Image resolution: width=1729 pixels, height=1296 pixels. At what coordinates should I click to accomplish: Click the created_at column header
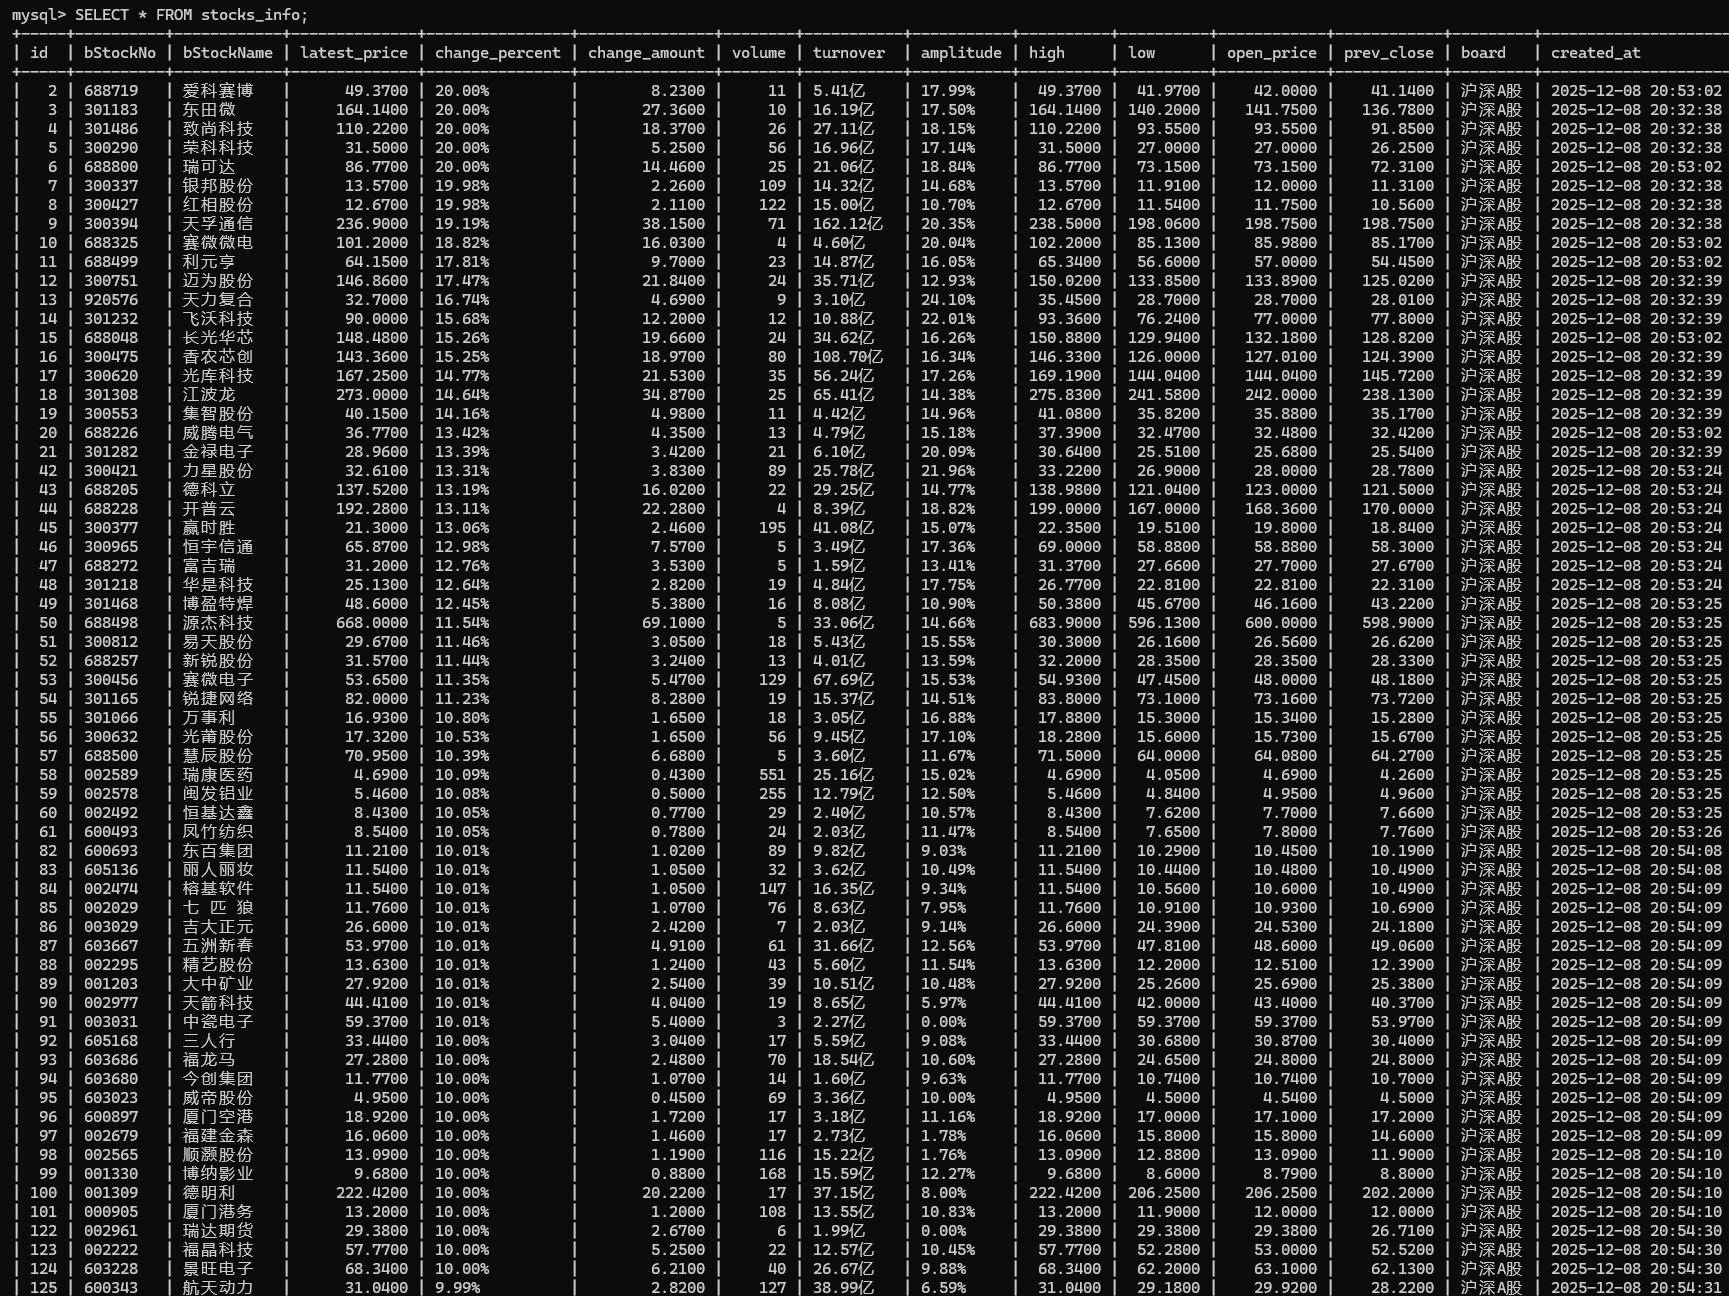1596,53
